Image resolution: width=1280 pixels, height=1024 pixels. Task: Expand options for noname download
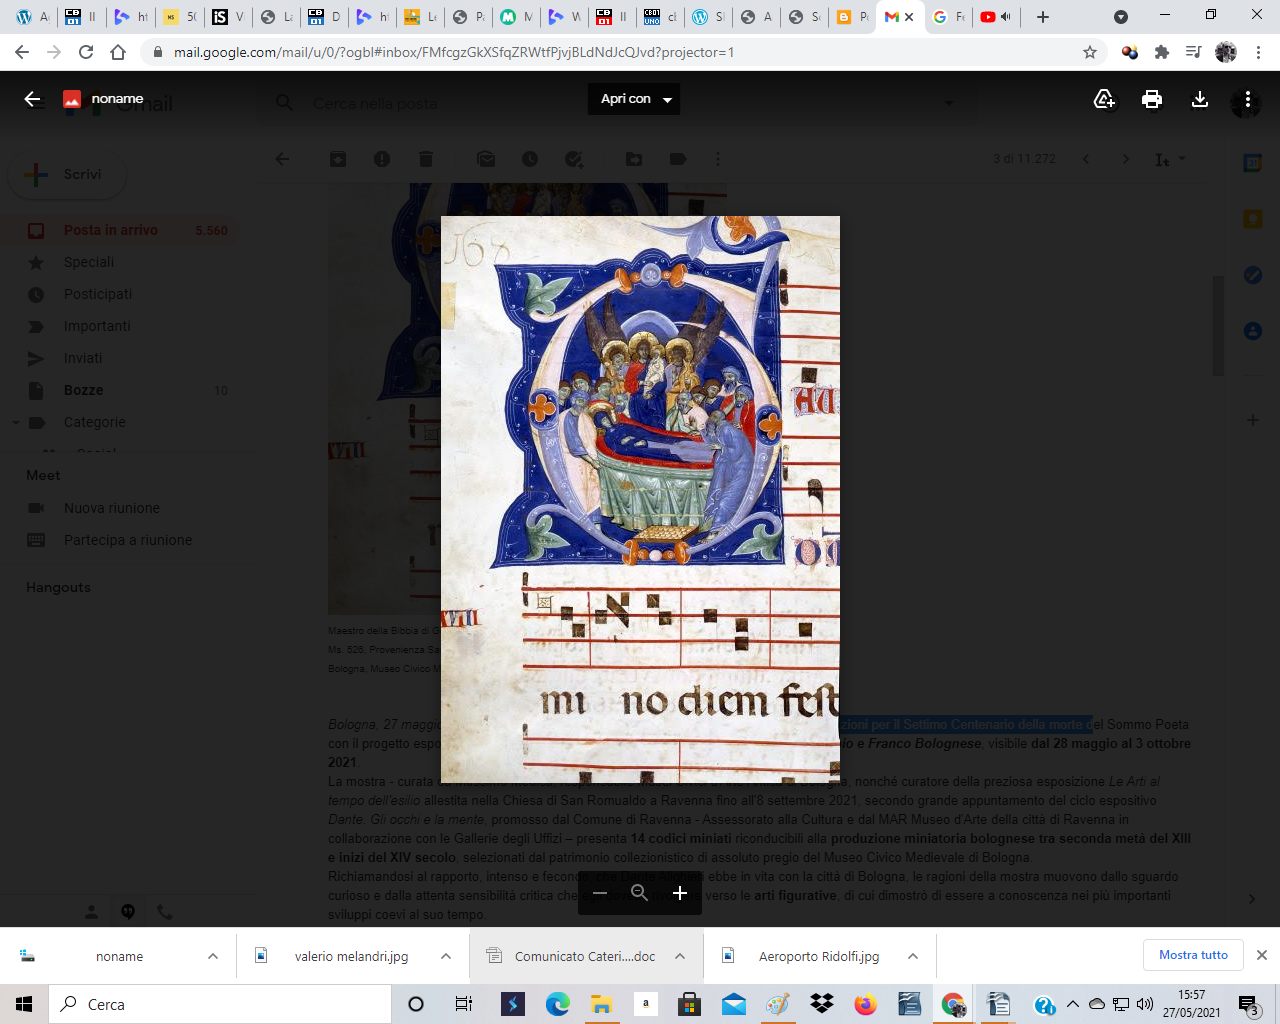pos(213,956)
